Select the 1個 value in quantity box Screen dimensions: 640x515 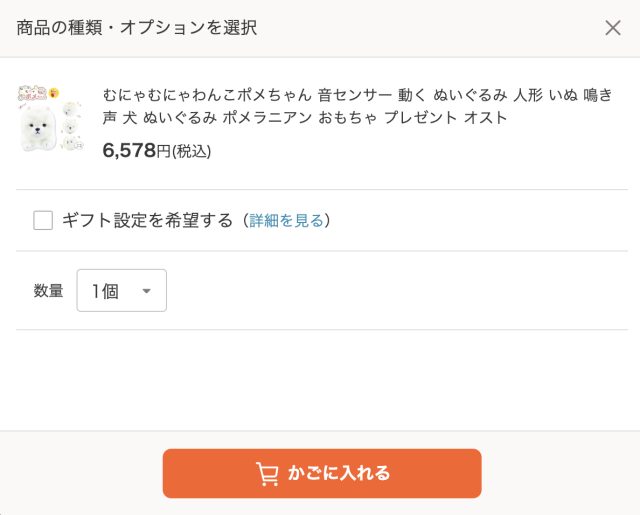coord(105,291)
